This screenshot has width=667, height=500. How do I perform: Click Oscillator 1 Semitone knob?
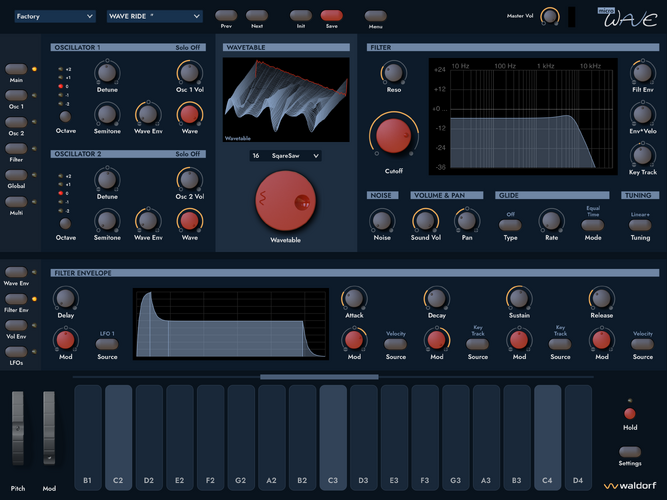coord(107,114)
